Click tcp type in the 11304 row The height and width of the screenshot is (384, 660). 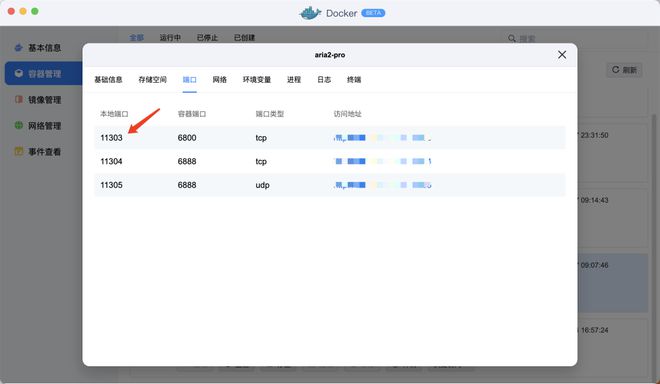pyautogui.click(x=261, y=162)
